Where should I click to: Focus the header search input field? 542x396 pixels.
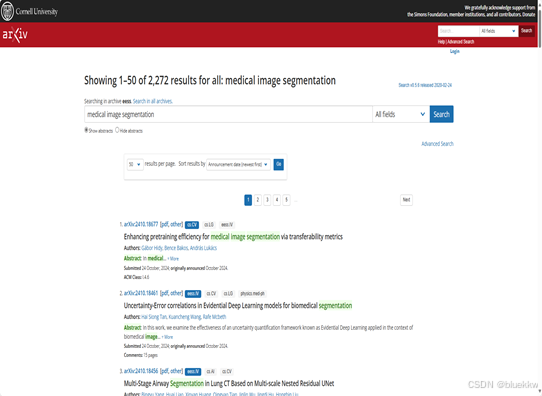[458, 31]
